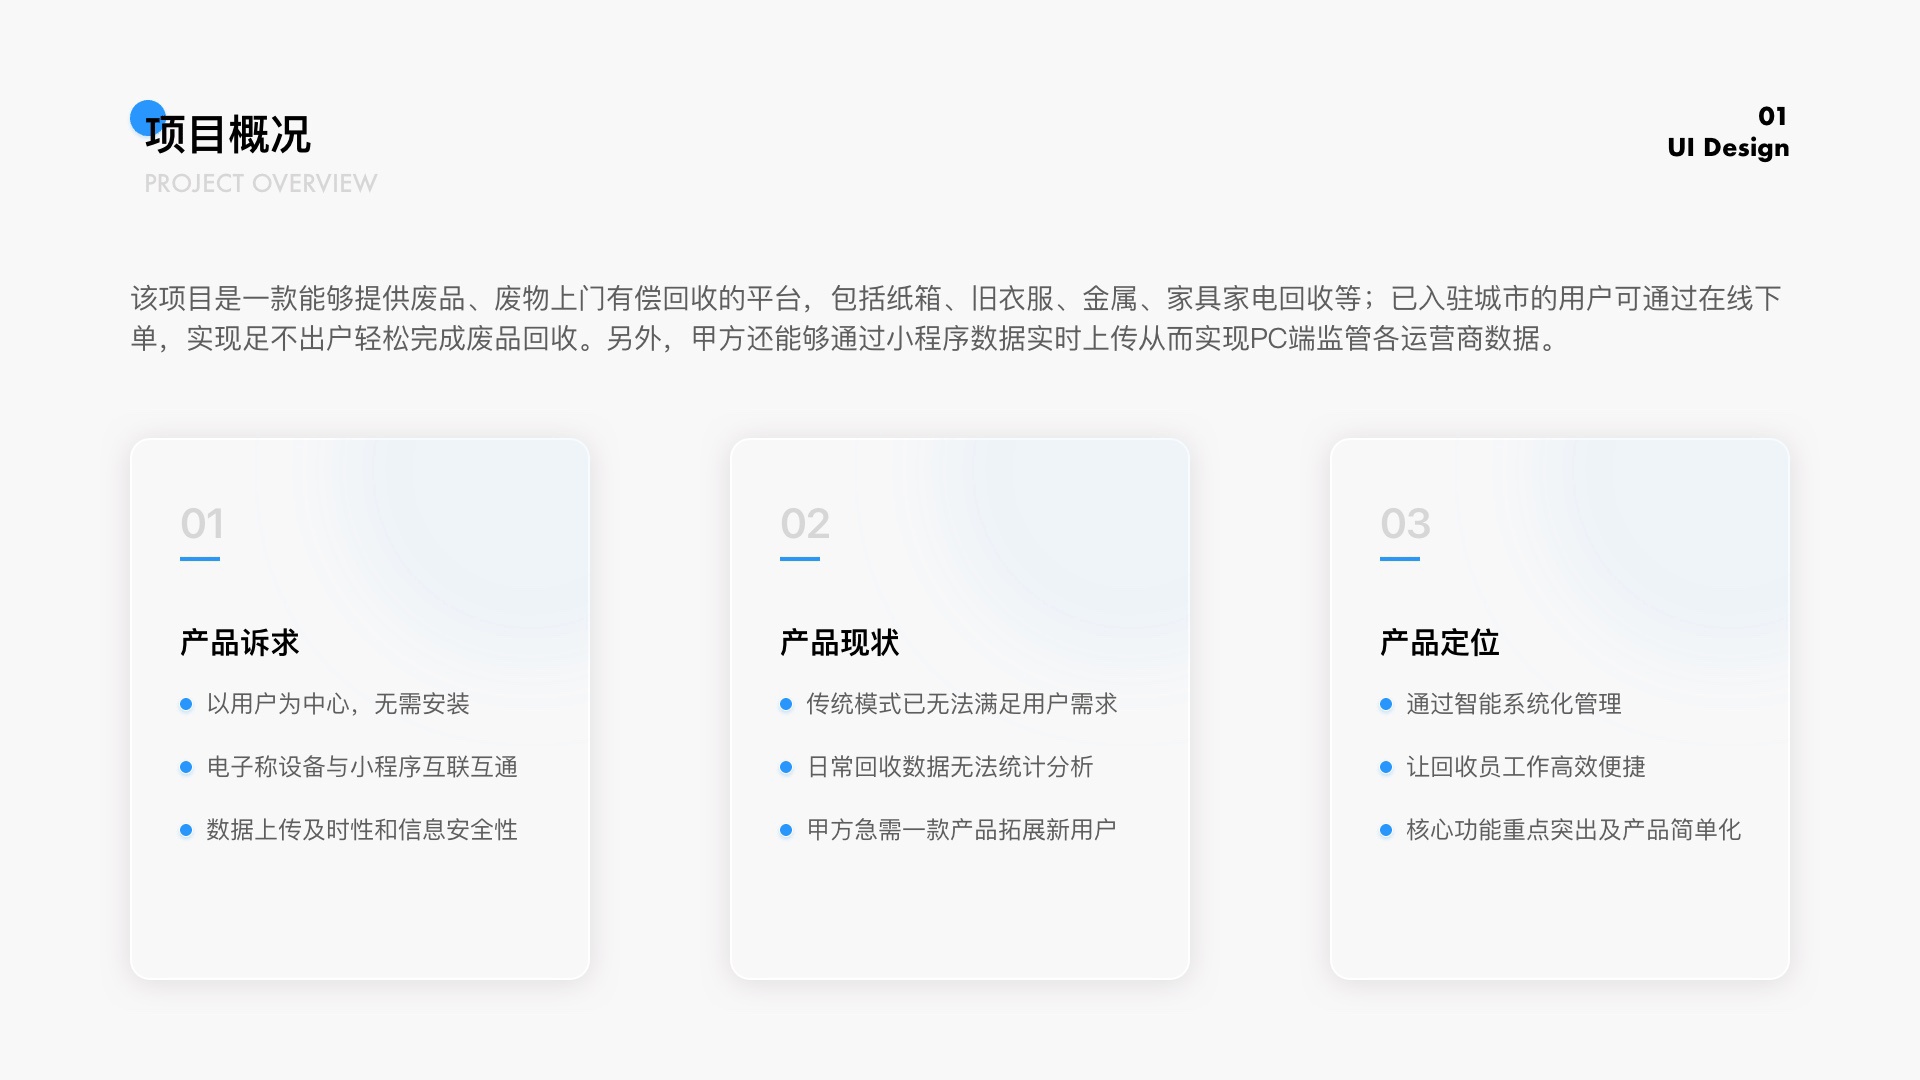Image resolution: width=1920 pixels, height=1080 pixels.
Task: Click blue underline beneath card number 01
Action: (x=200, y=559)
